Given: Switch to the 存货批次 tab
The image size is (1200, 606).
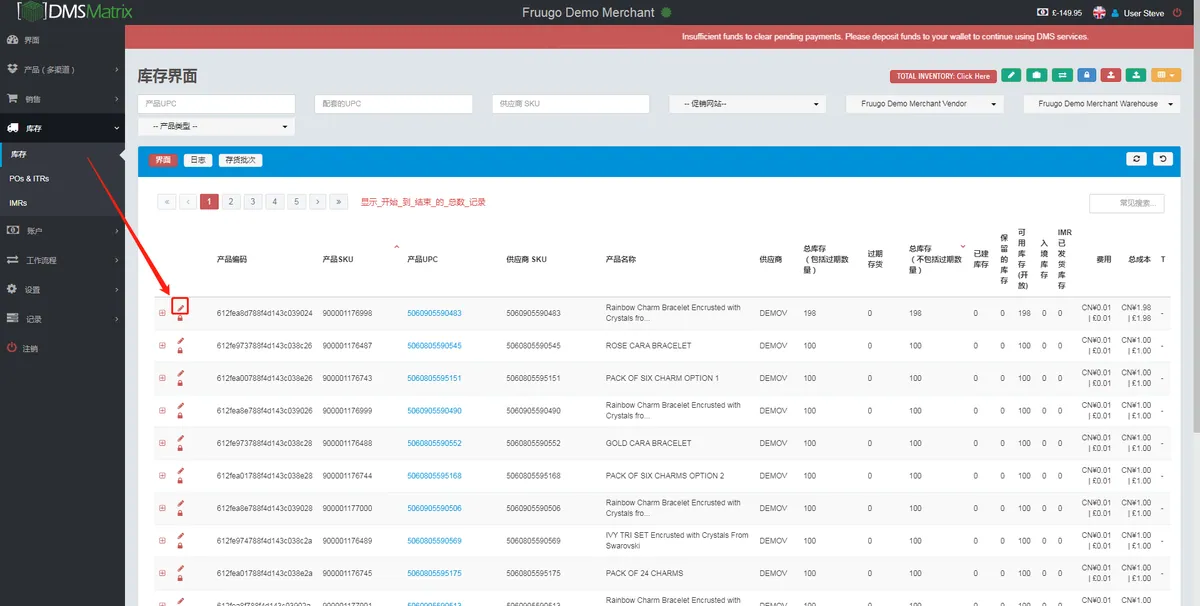Looking at the screenshot, I should point(241,160).
